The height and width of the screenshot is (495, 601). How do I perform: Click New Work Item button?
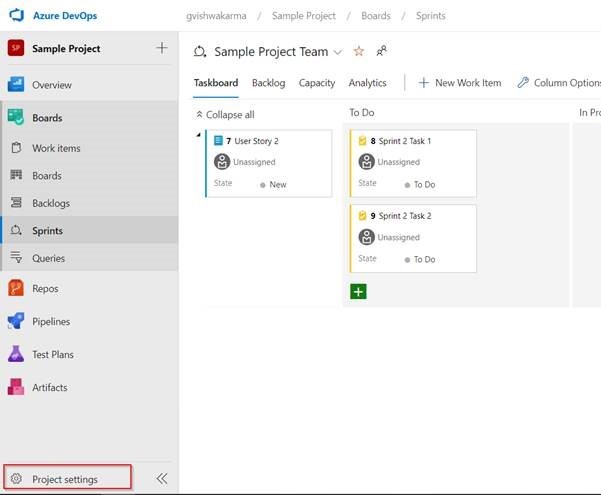[460, 83]
